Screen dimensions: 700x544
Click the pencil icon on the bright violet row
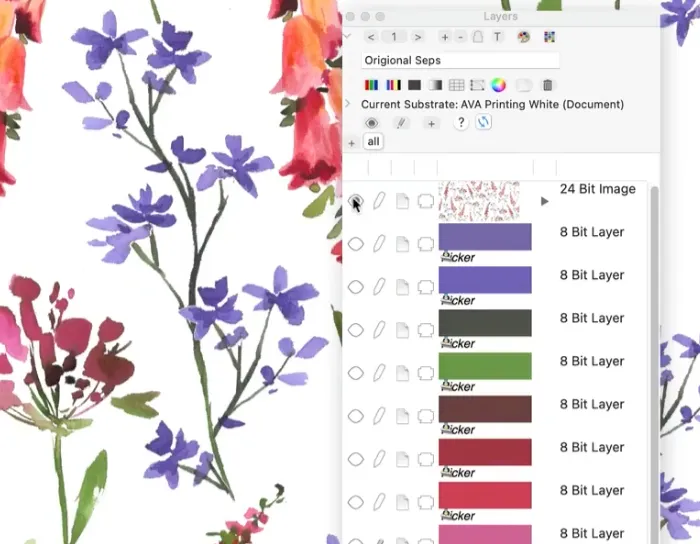point(379,287)
